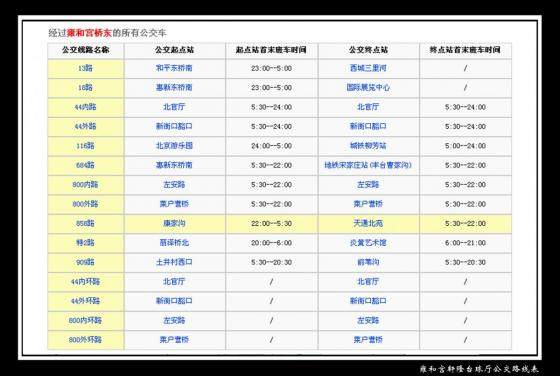Select terminal time 5:30--22:00 in 858路 row
The image size is (560, 376).
(x=465, y=224)
